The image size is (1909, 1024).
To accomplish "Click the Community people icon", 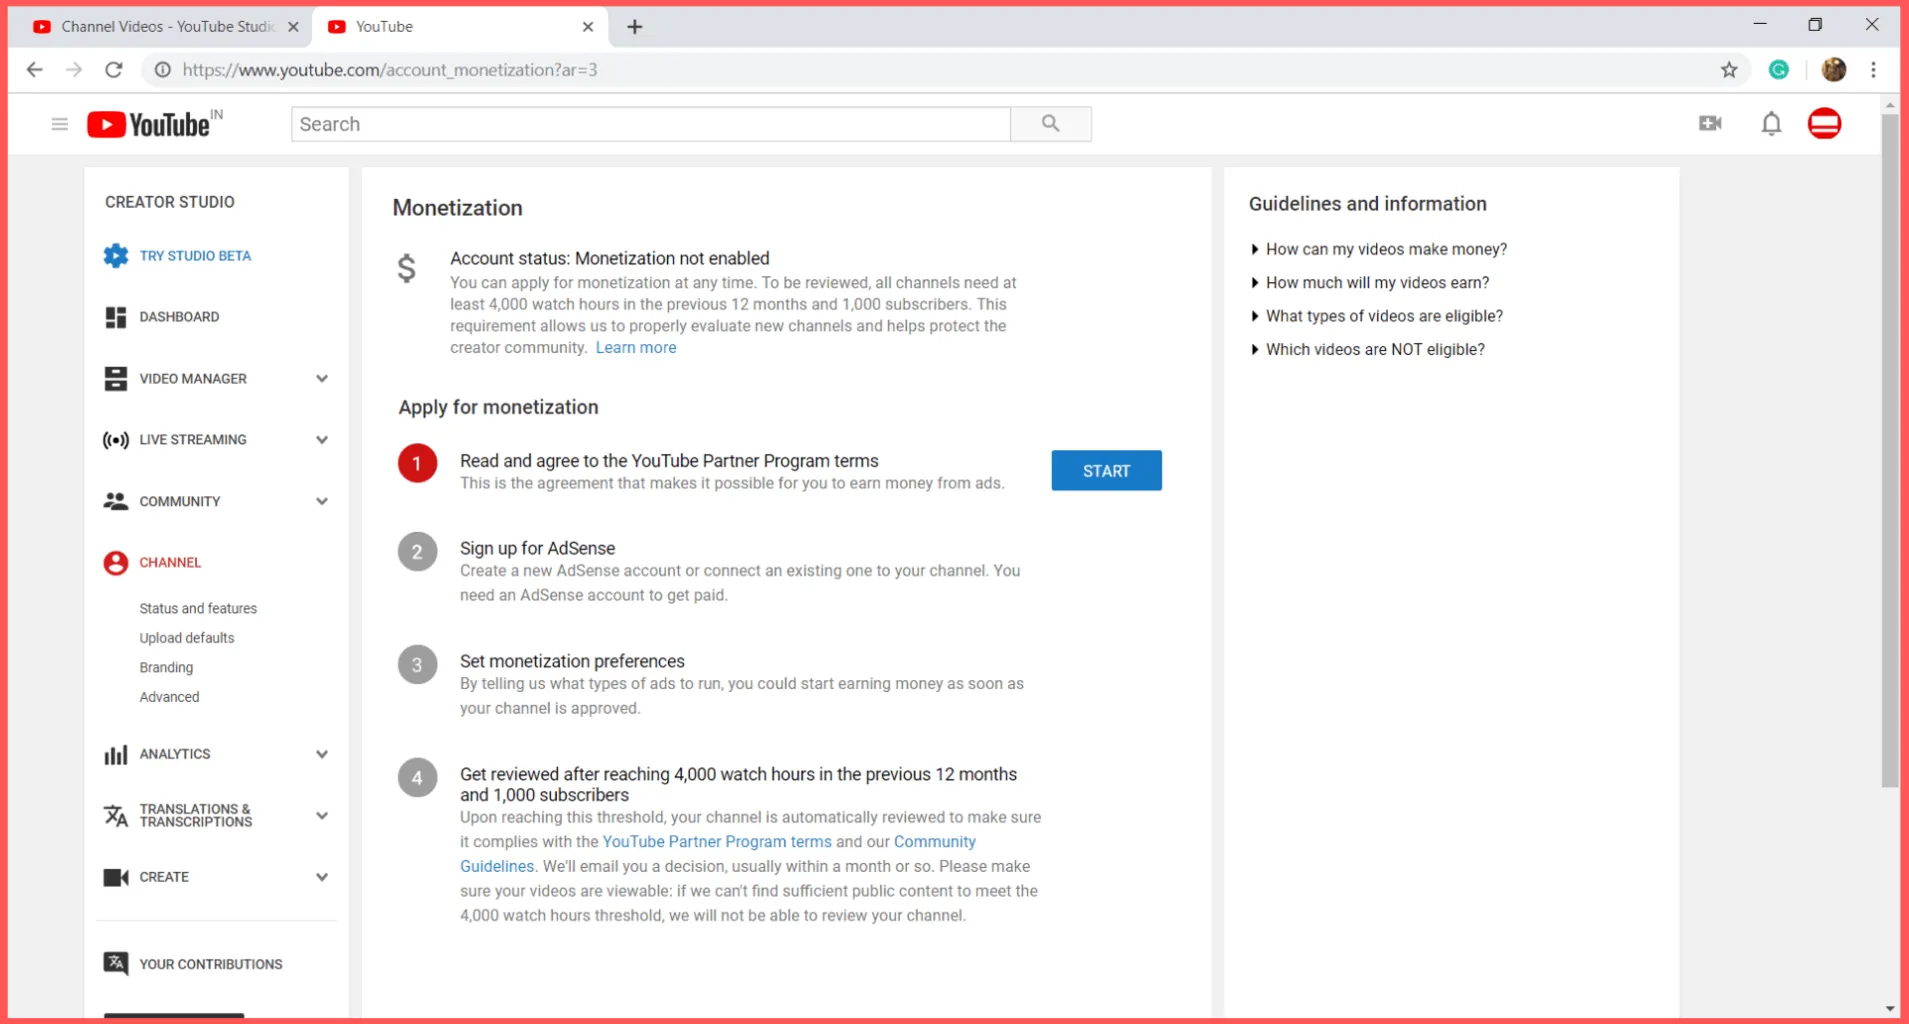I will coord(116,501).
